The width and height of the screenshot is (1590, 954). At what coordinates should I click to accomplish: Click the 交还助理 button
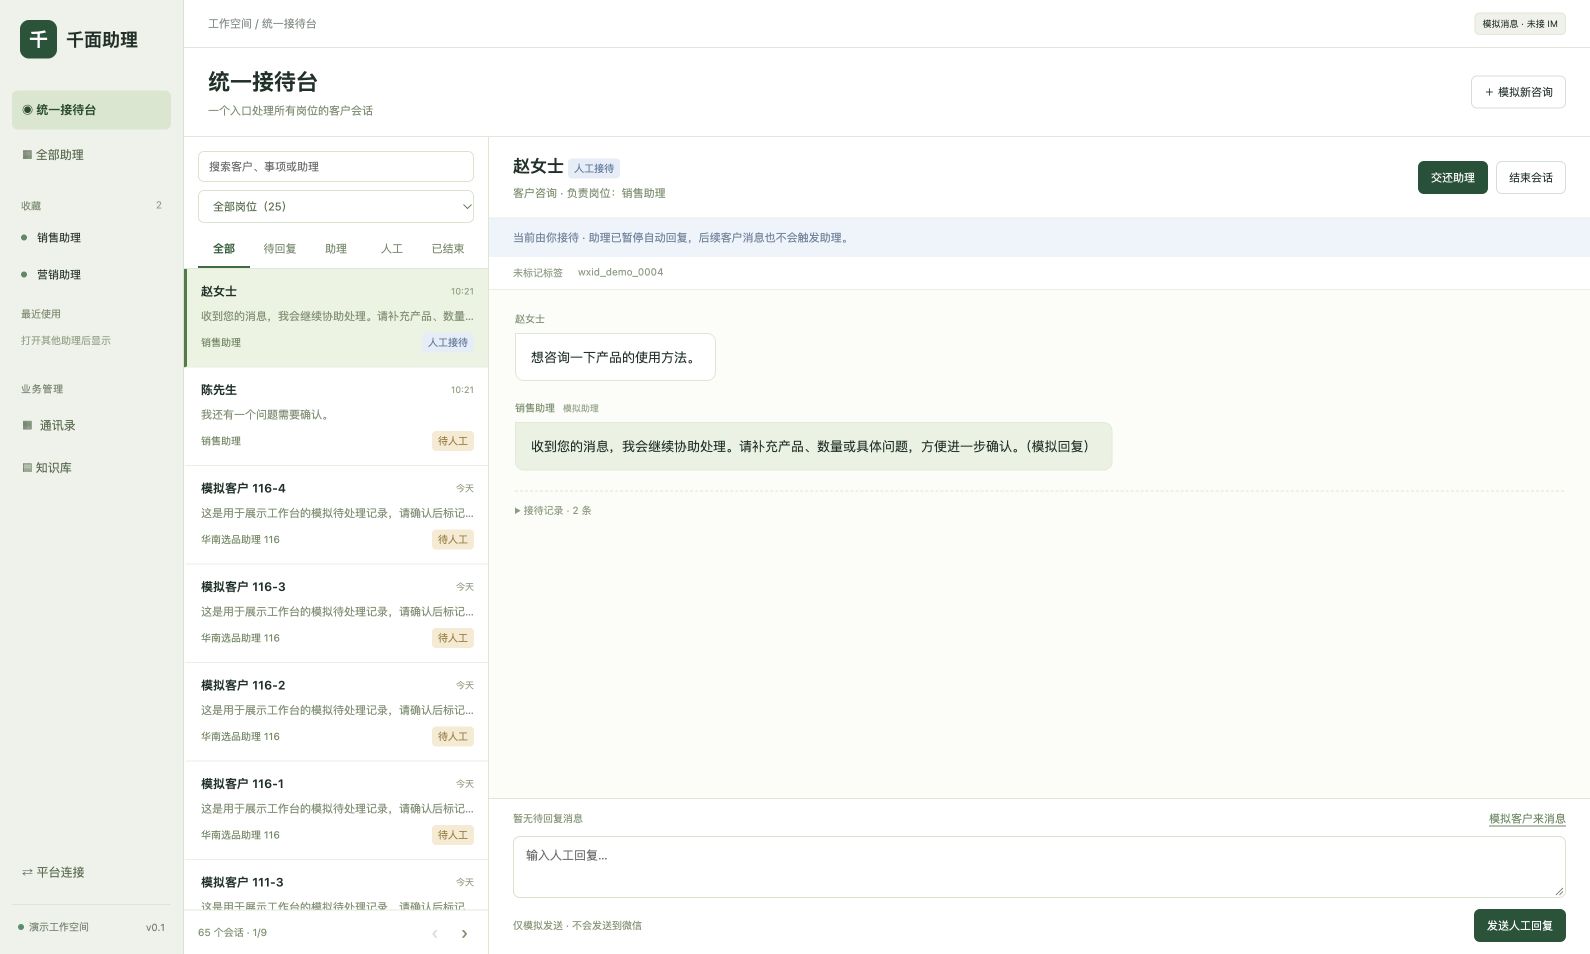(x=1452, y=178)
